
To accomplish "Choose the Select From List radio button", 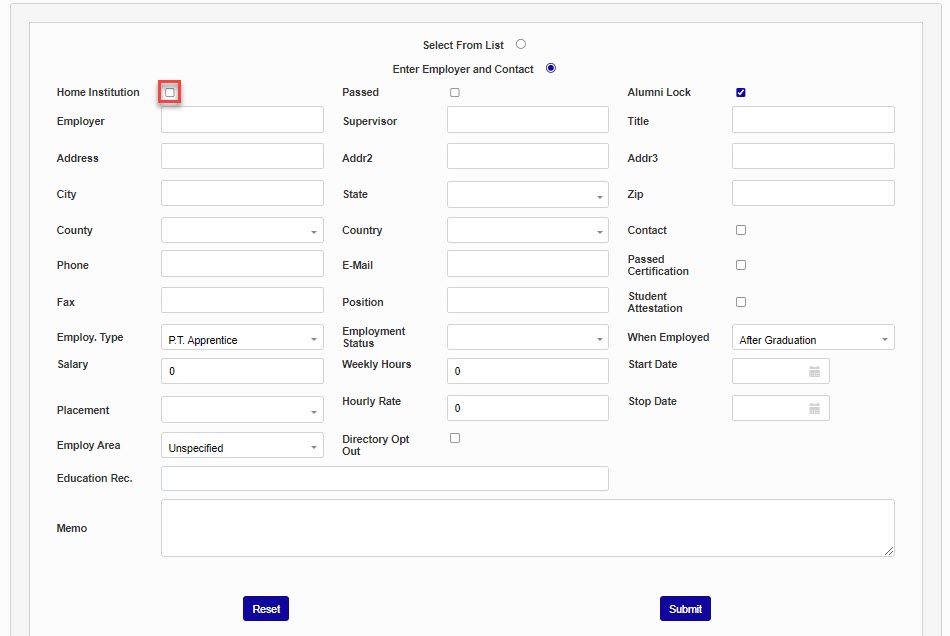I will (521, 44).
